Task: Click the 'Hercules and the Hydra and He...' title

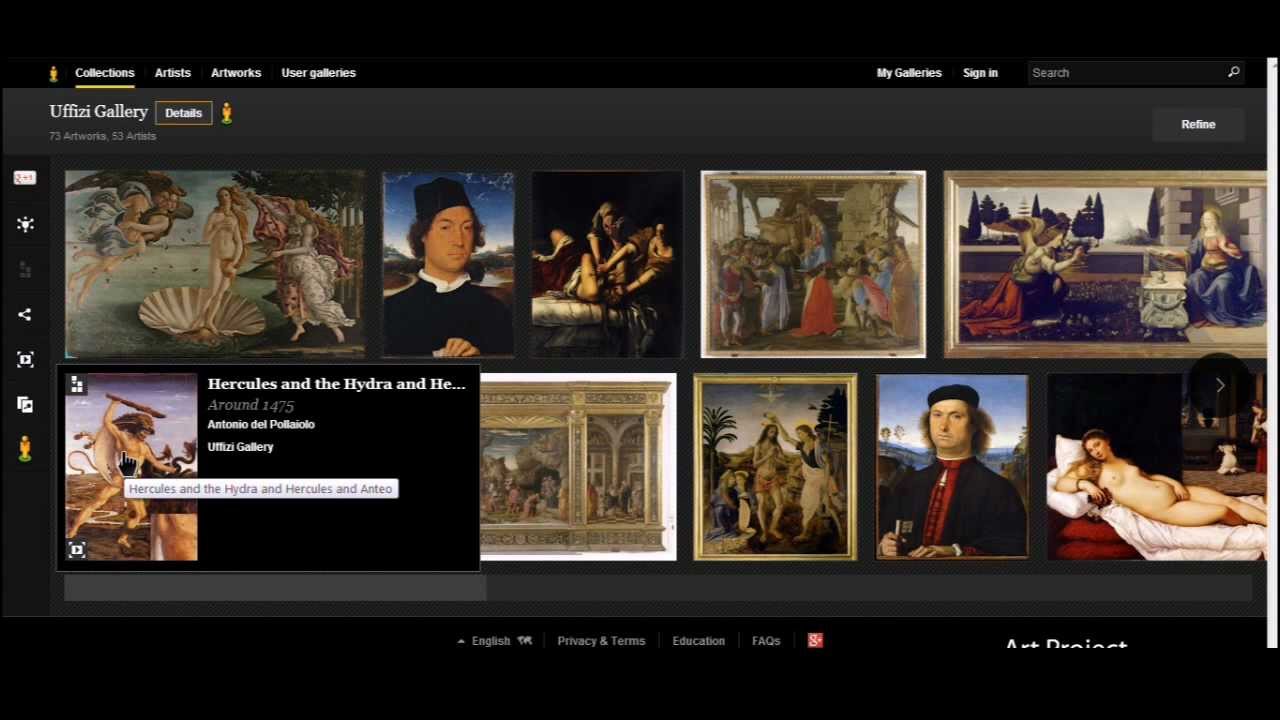Action: [x=337, y=384]
